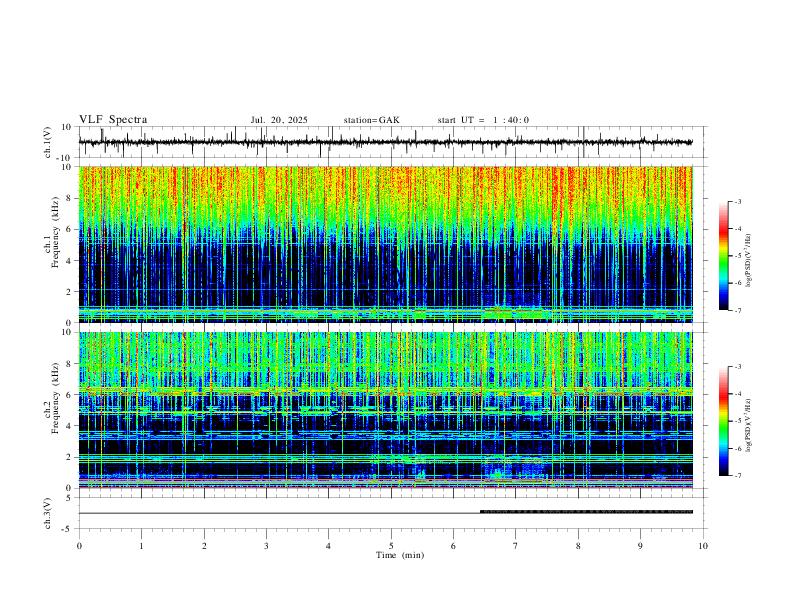Click the "station=GAK" label

point(371,120)
